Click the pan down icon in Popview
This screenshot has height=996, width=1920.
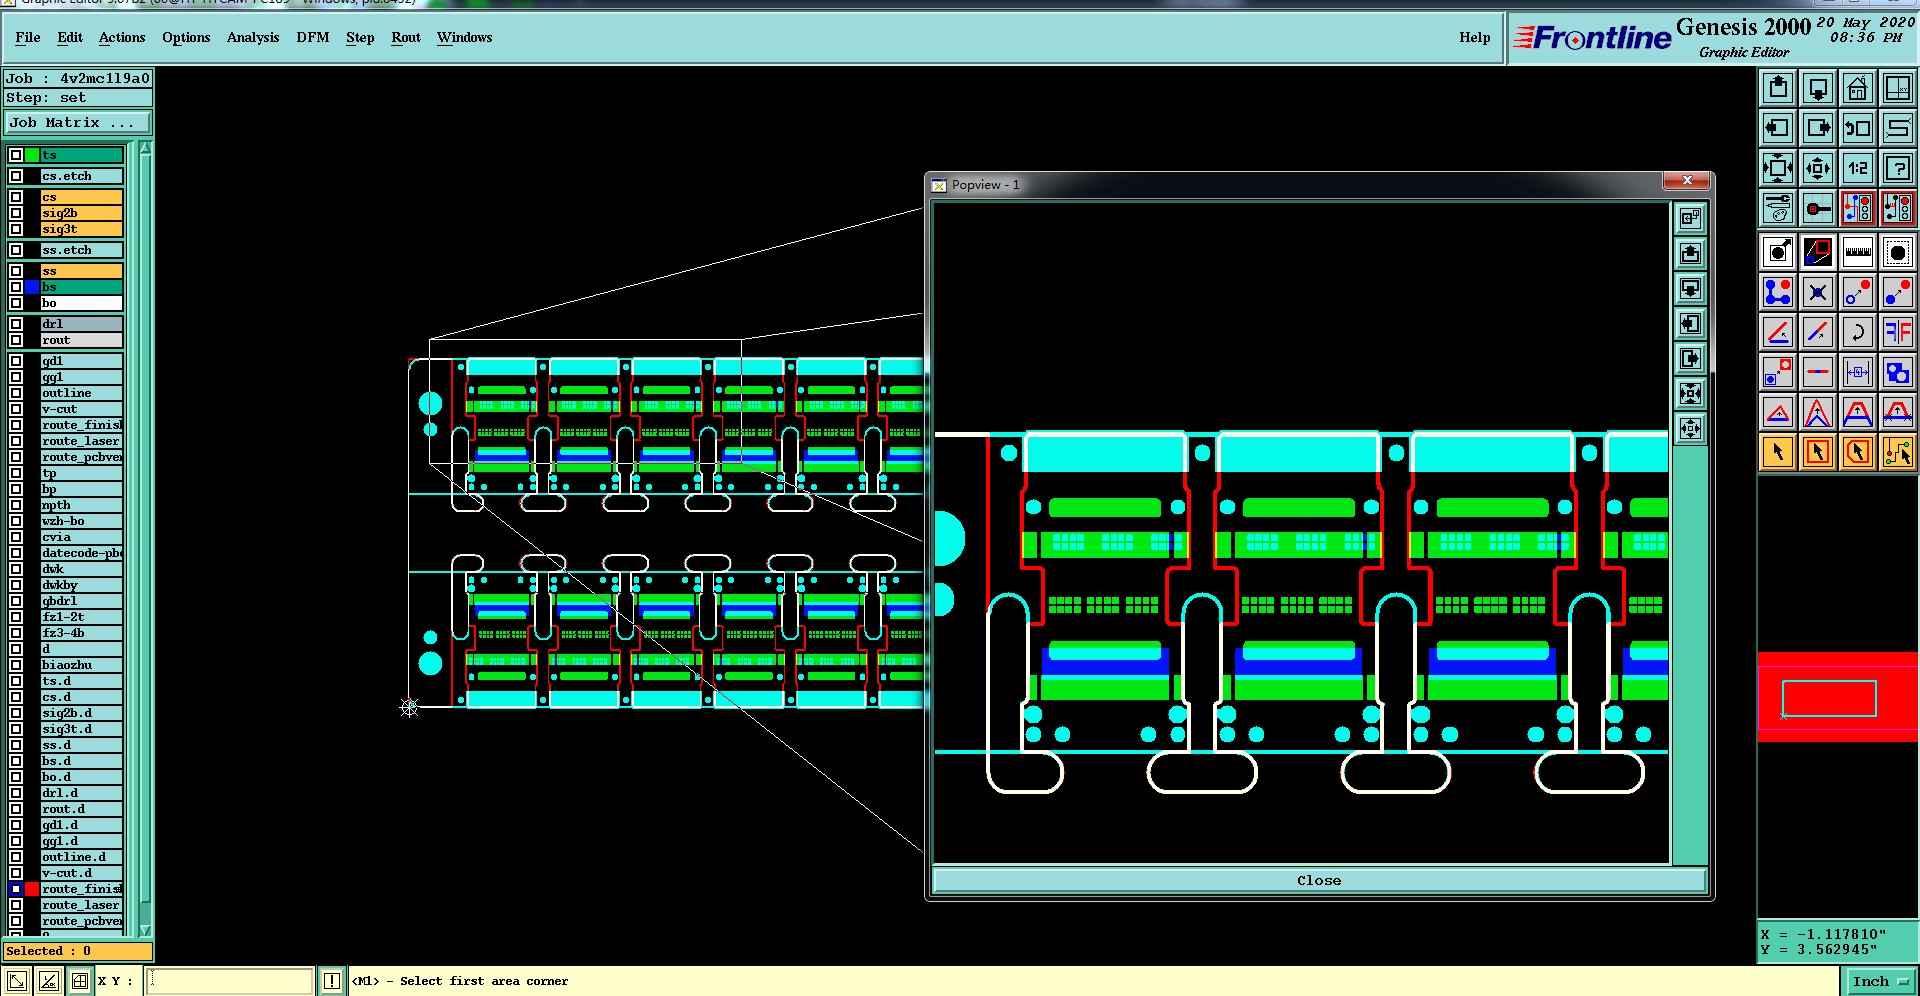tap(1690, 288)
